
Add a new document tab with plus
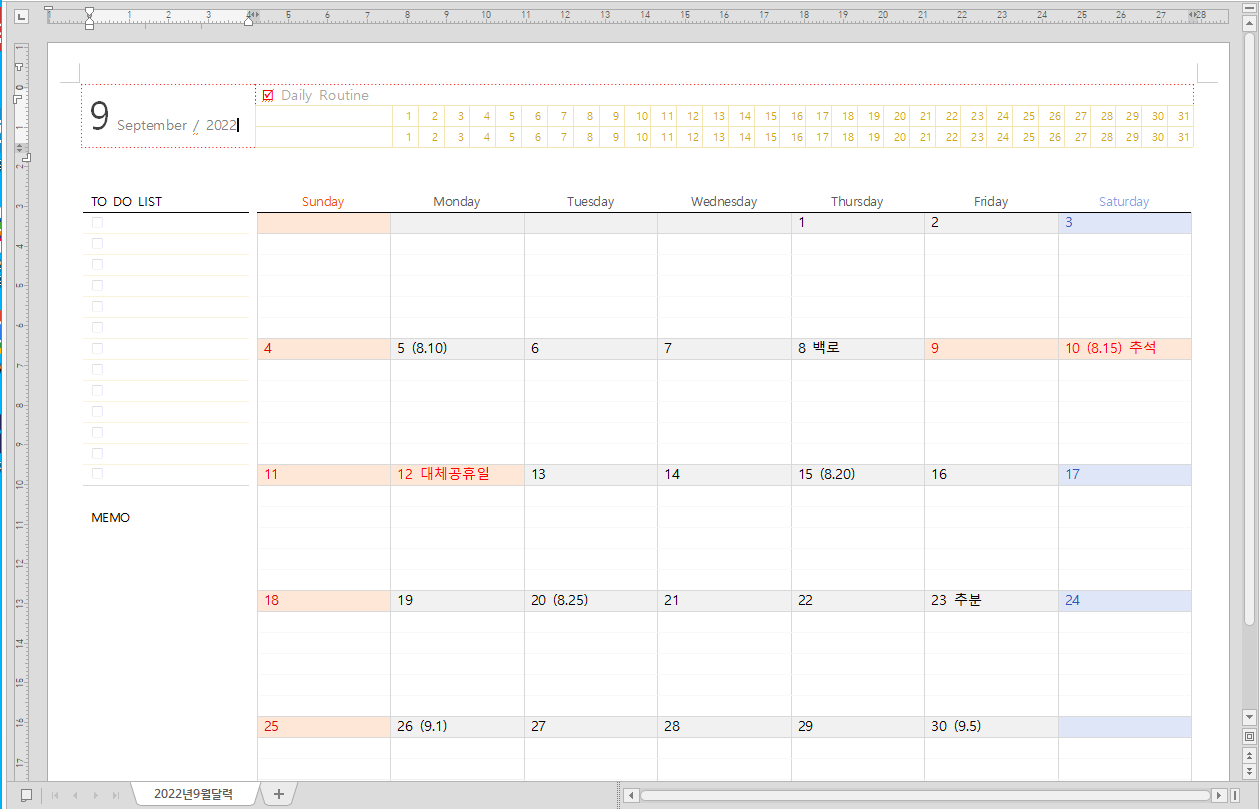279,794
